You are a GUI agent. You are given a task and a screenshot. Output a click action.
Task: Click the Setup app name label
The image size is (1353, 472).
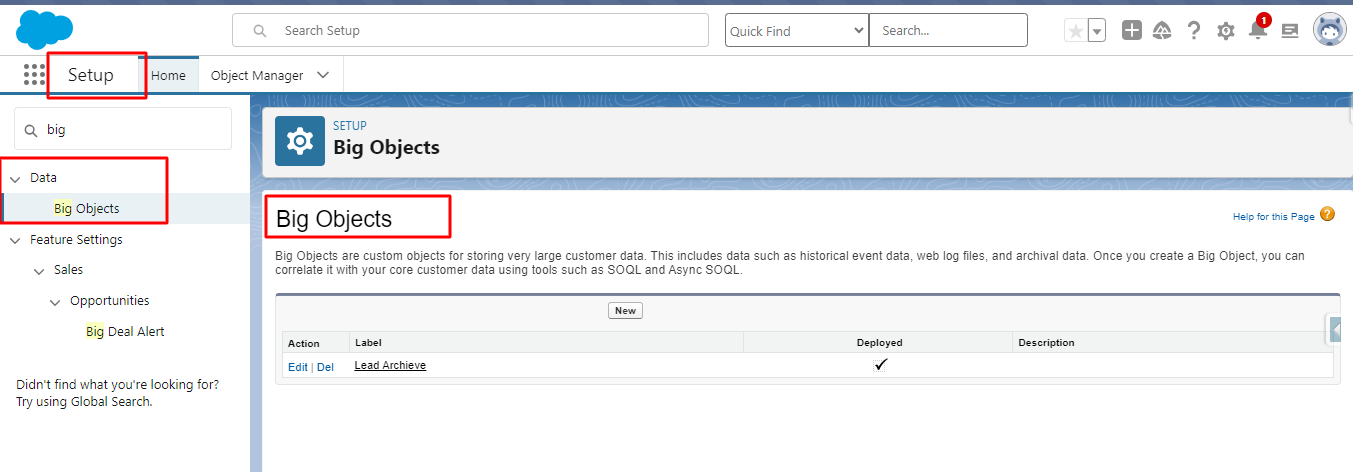(x=91, y=75)
